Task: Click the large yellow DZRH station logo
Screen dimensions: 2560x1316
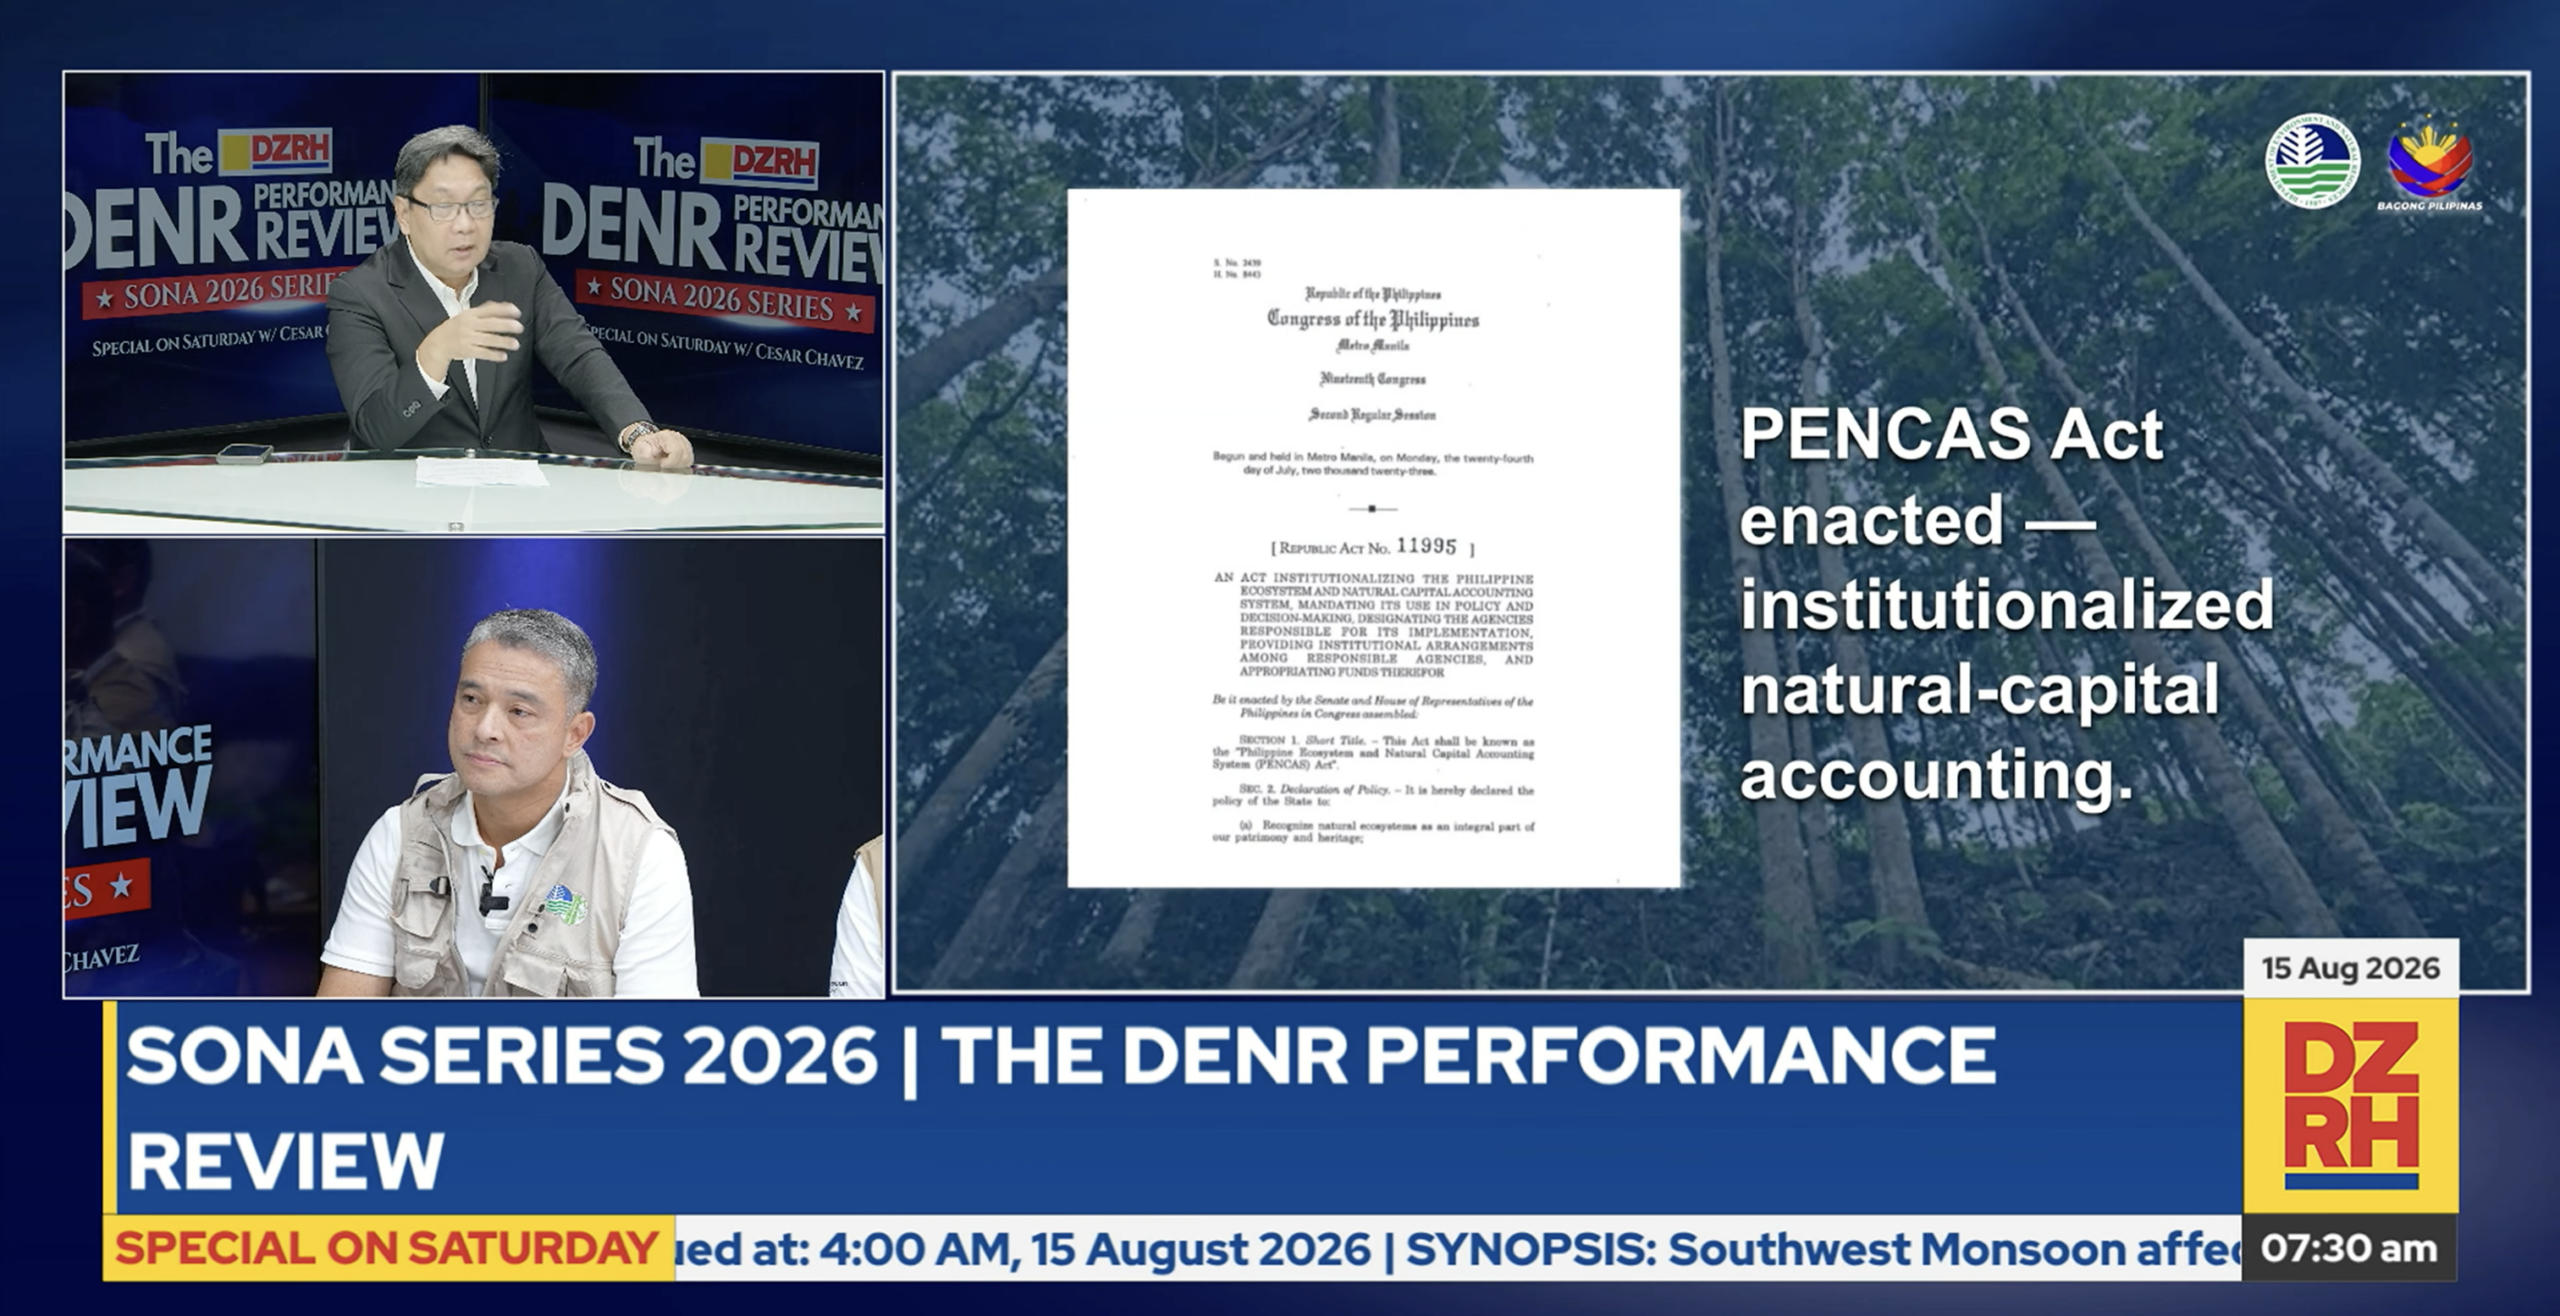Action: coord(2351,1105)
